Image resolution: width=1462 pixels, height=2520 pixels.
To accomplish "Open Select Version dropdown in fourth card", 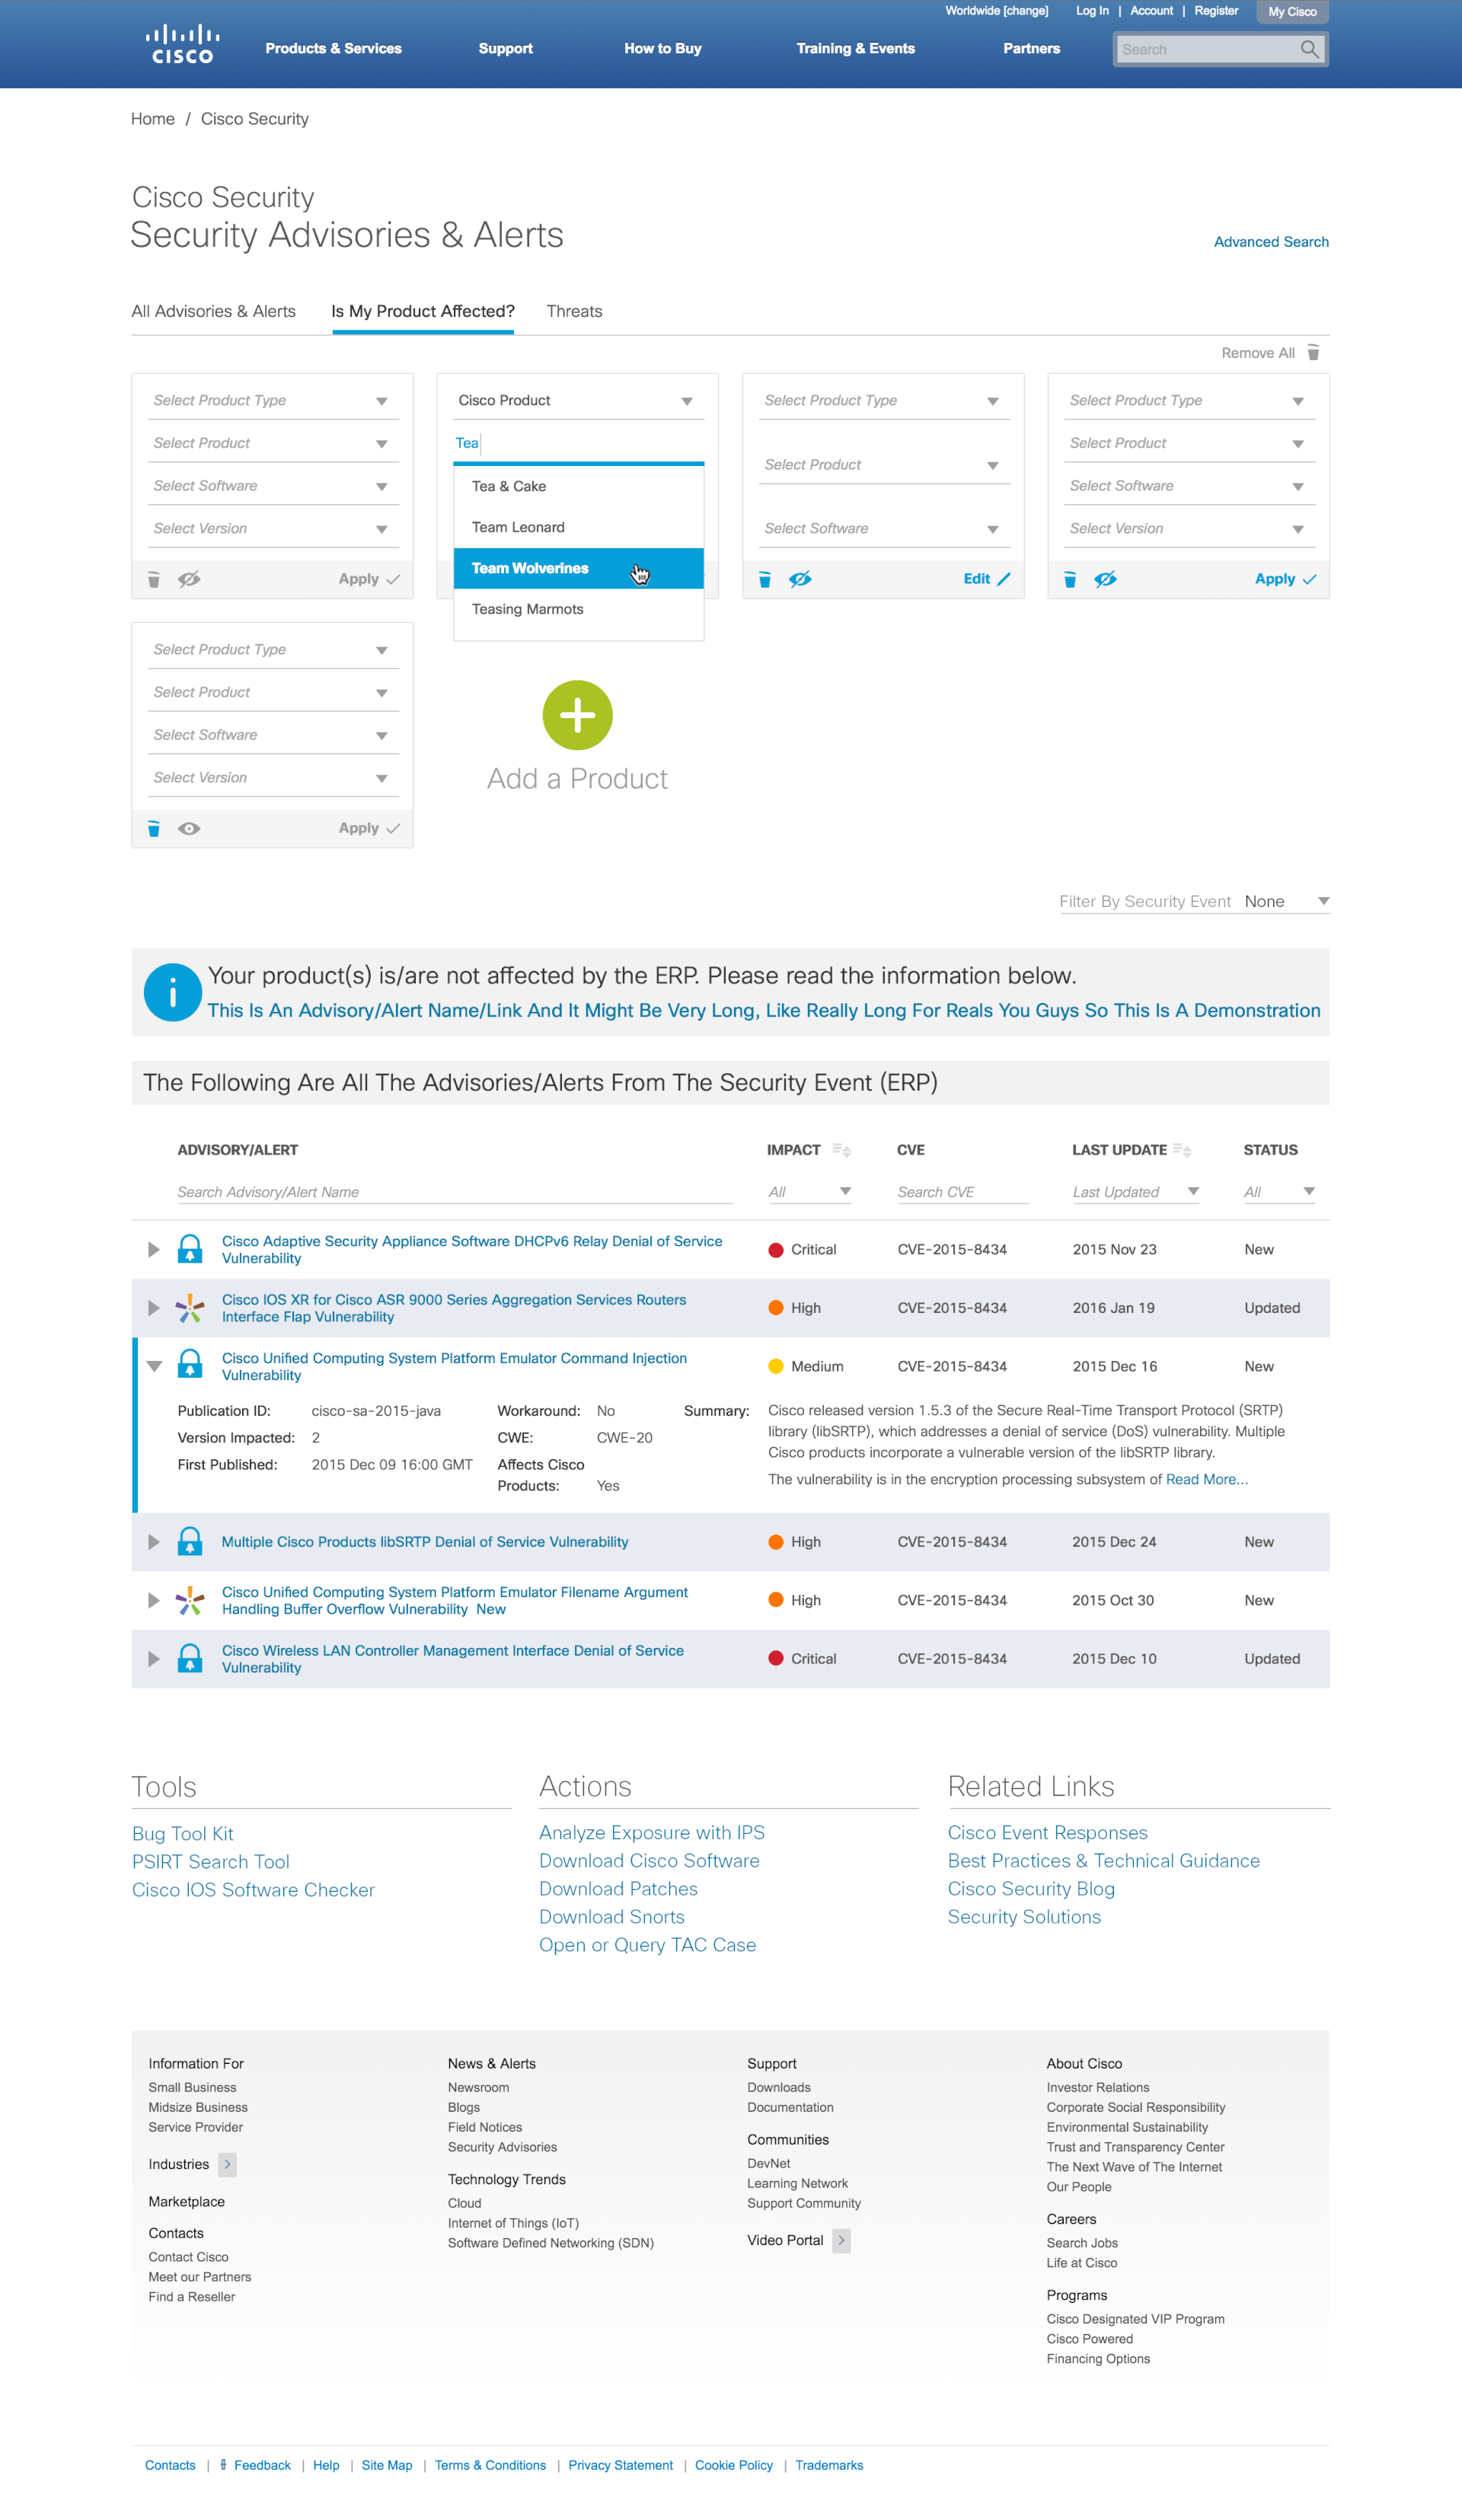I will click(x=1189, y=528).
